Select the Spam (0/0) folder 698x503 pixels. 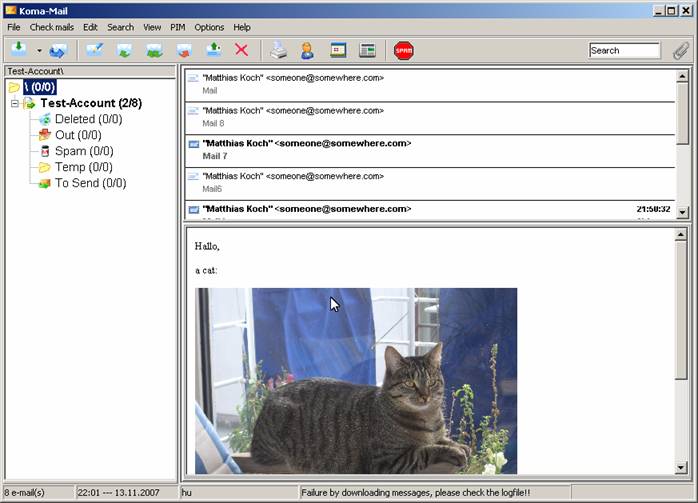tap(84, 151)
